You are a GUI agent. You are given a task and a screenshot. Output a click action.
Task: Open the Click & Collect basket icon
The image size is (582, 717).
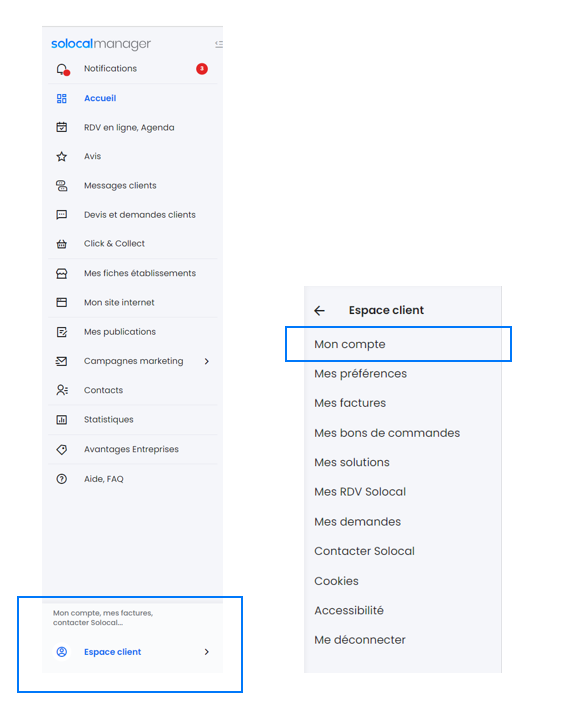62,244
